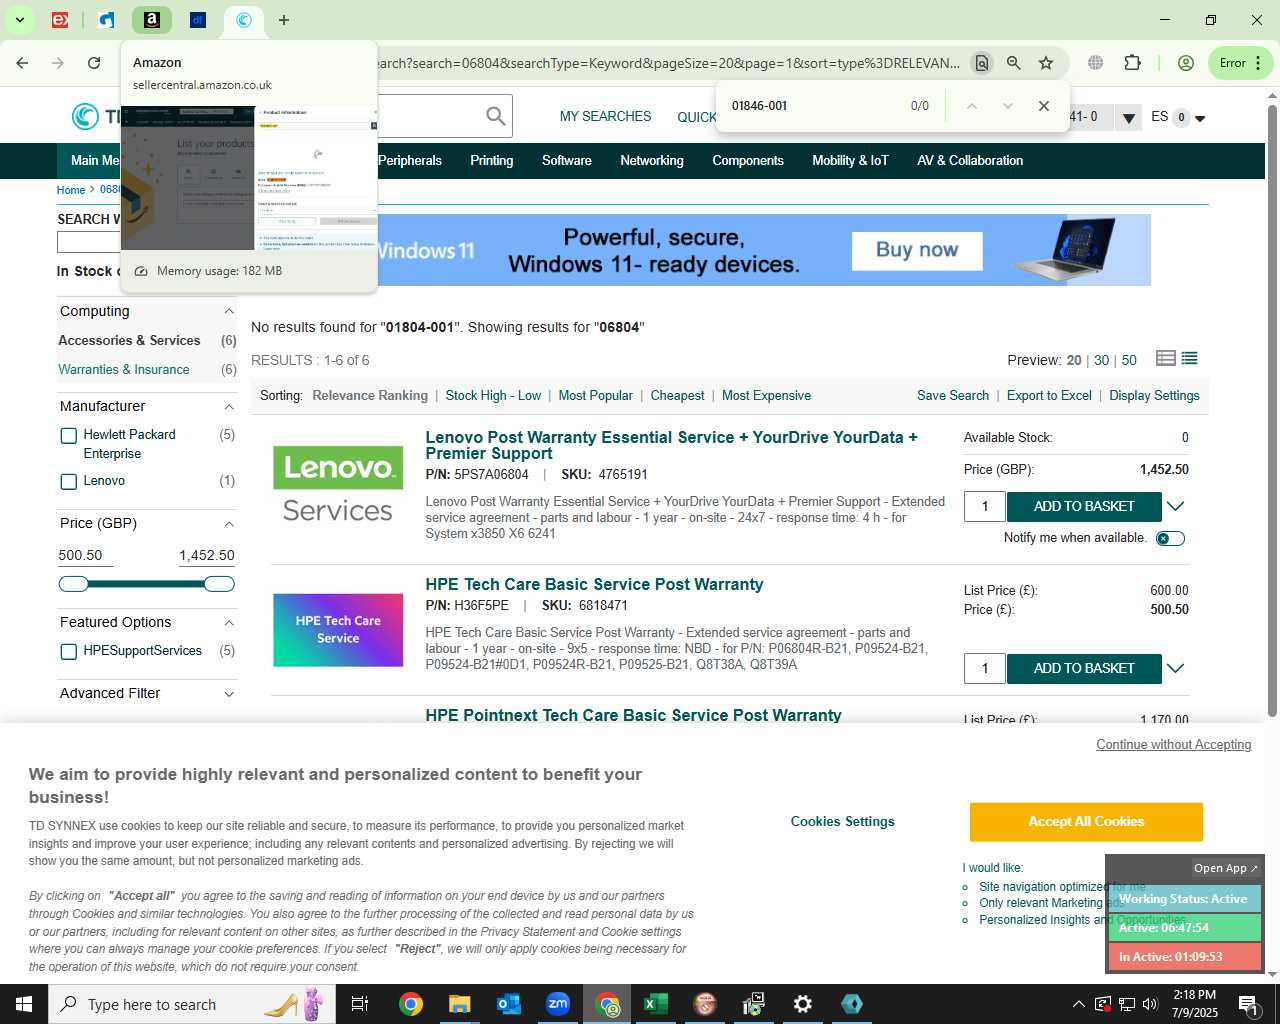Open Cookies Settings
Image resolution: width=1280 pixels, height=1024 pixels.
843,822
